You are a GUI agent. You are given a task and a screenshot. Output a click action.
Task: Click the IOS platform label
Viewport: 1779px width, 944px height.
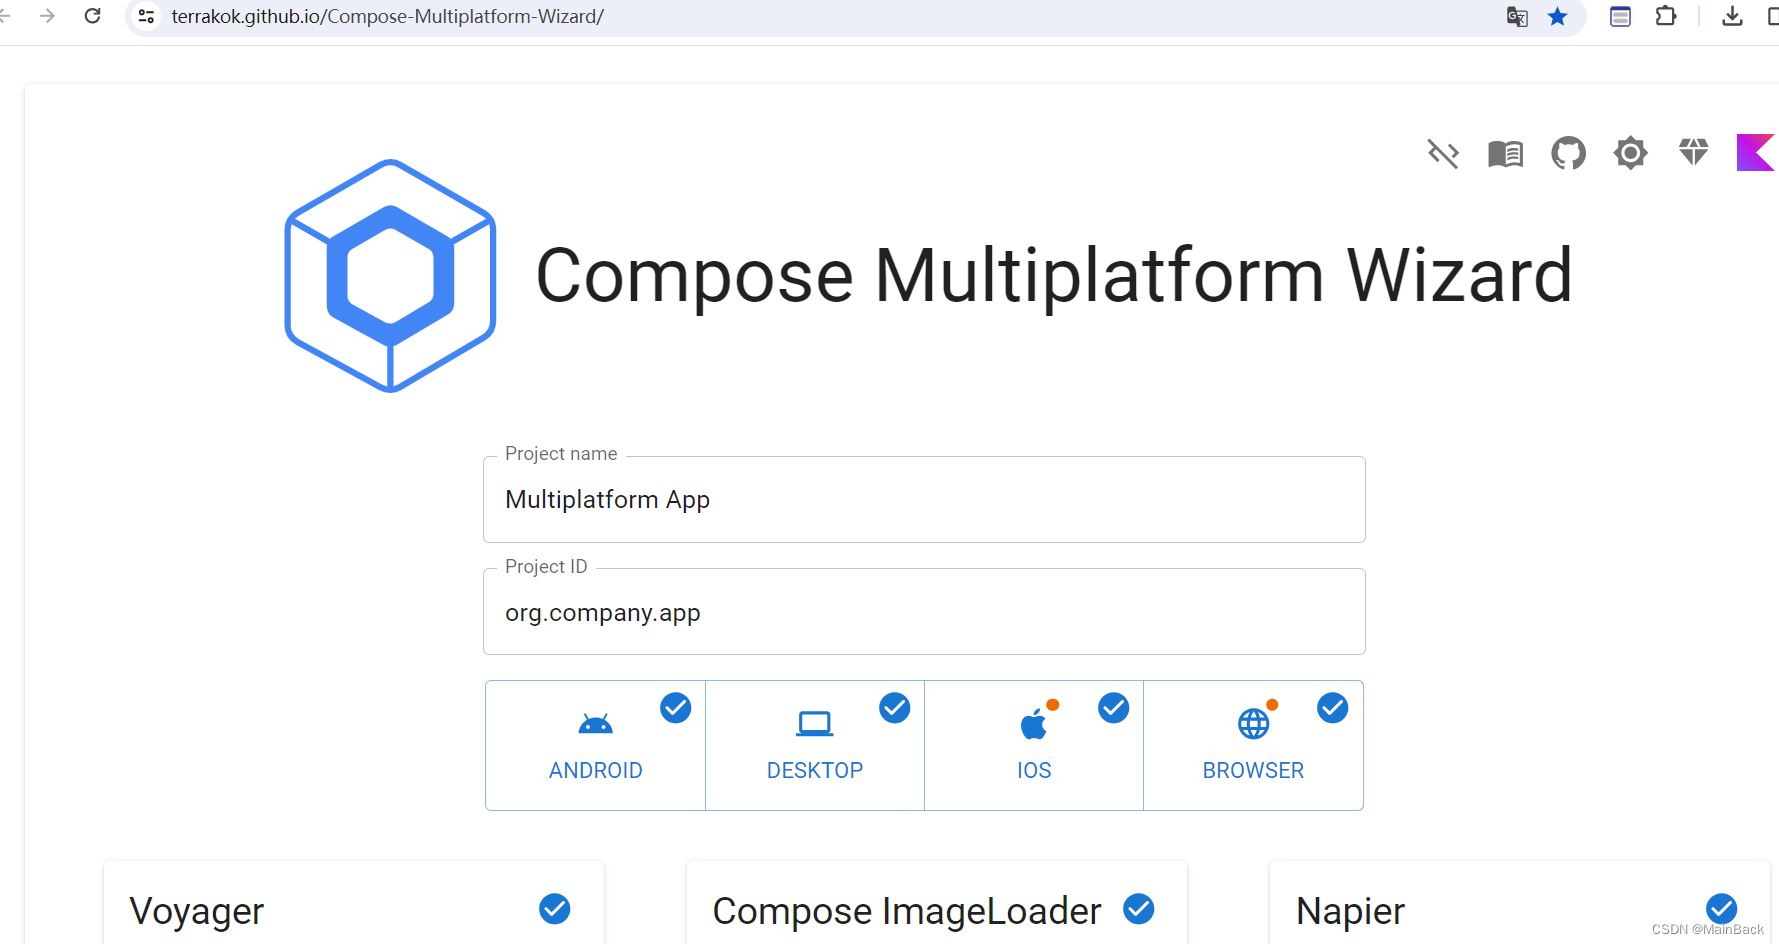pos(1034,771)
